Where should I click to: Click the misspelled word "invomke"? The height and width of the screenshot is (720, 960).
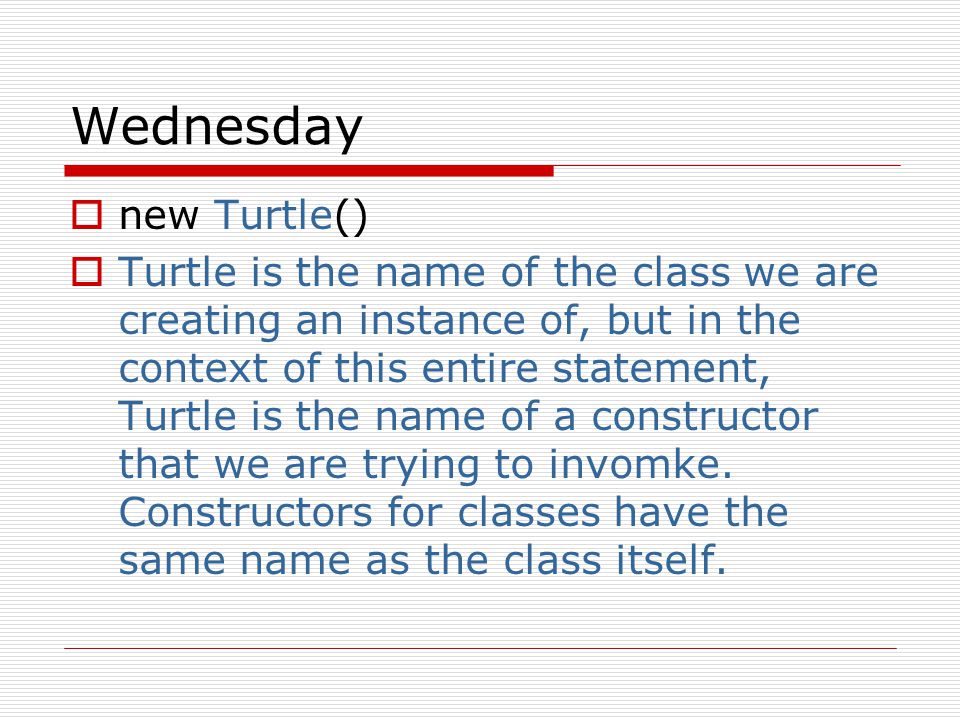coord(640,463)
